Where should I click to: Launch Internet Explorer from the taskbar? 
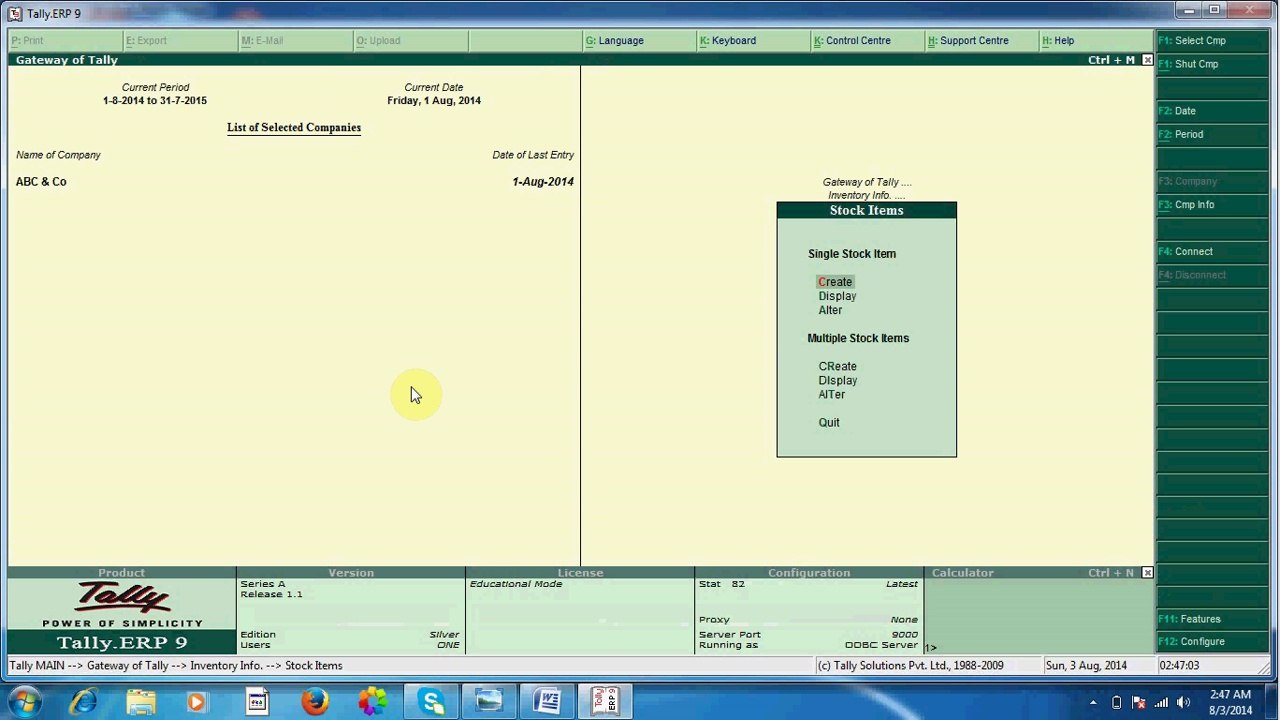[x=83, y=702]
